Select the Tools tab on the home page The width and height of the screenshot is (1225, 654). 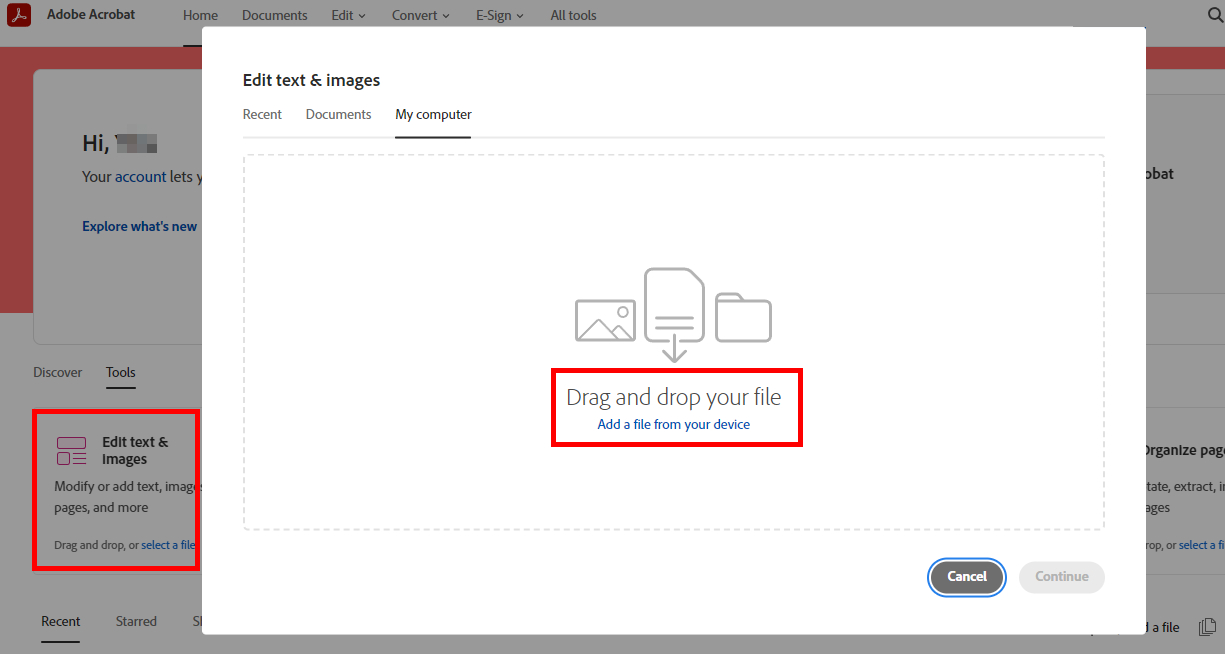pos(121,372)
